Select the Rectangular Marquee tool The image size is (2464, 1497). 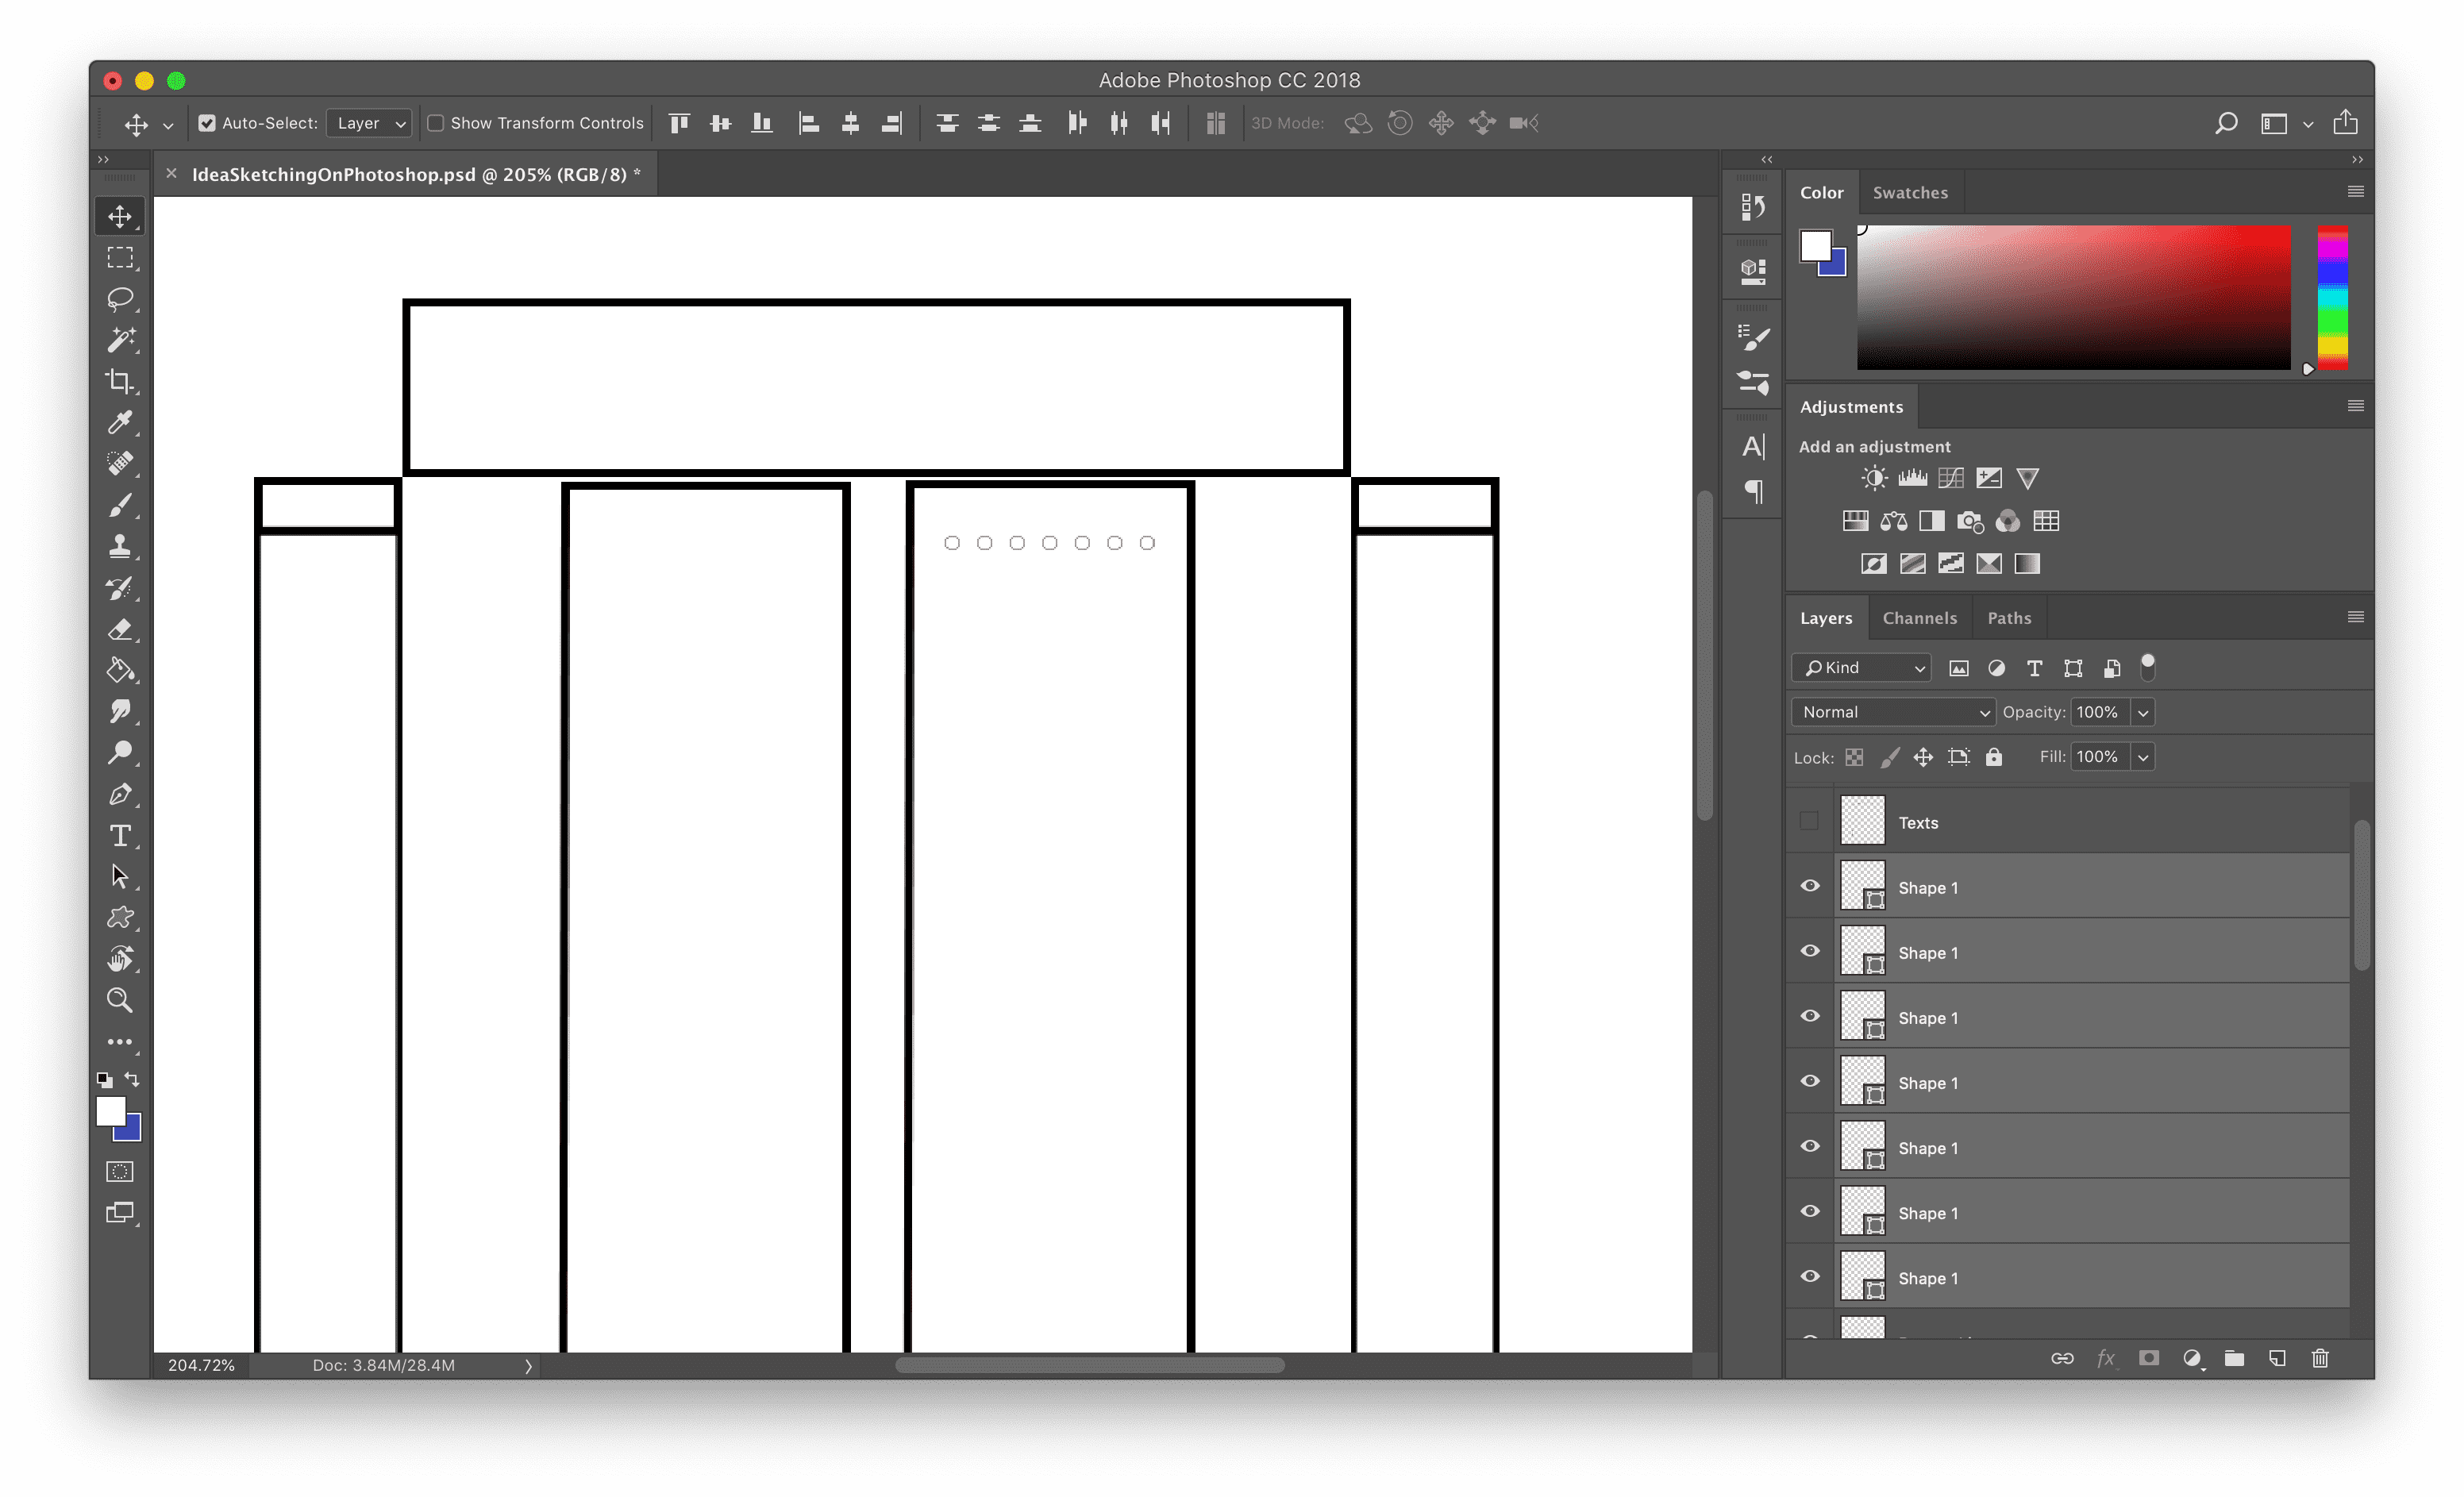pos(120,258)
